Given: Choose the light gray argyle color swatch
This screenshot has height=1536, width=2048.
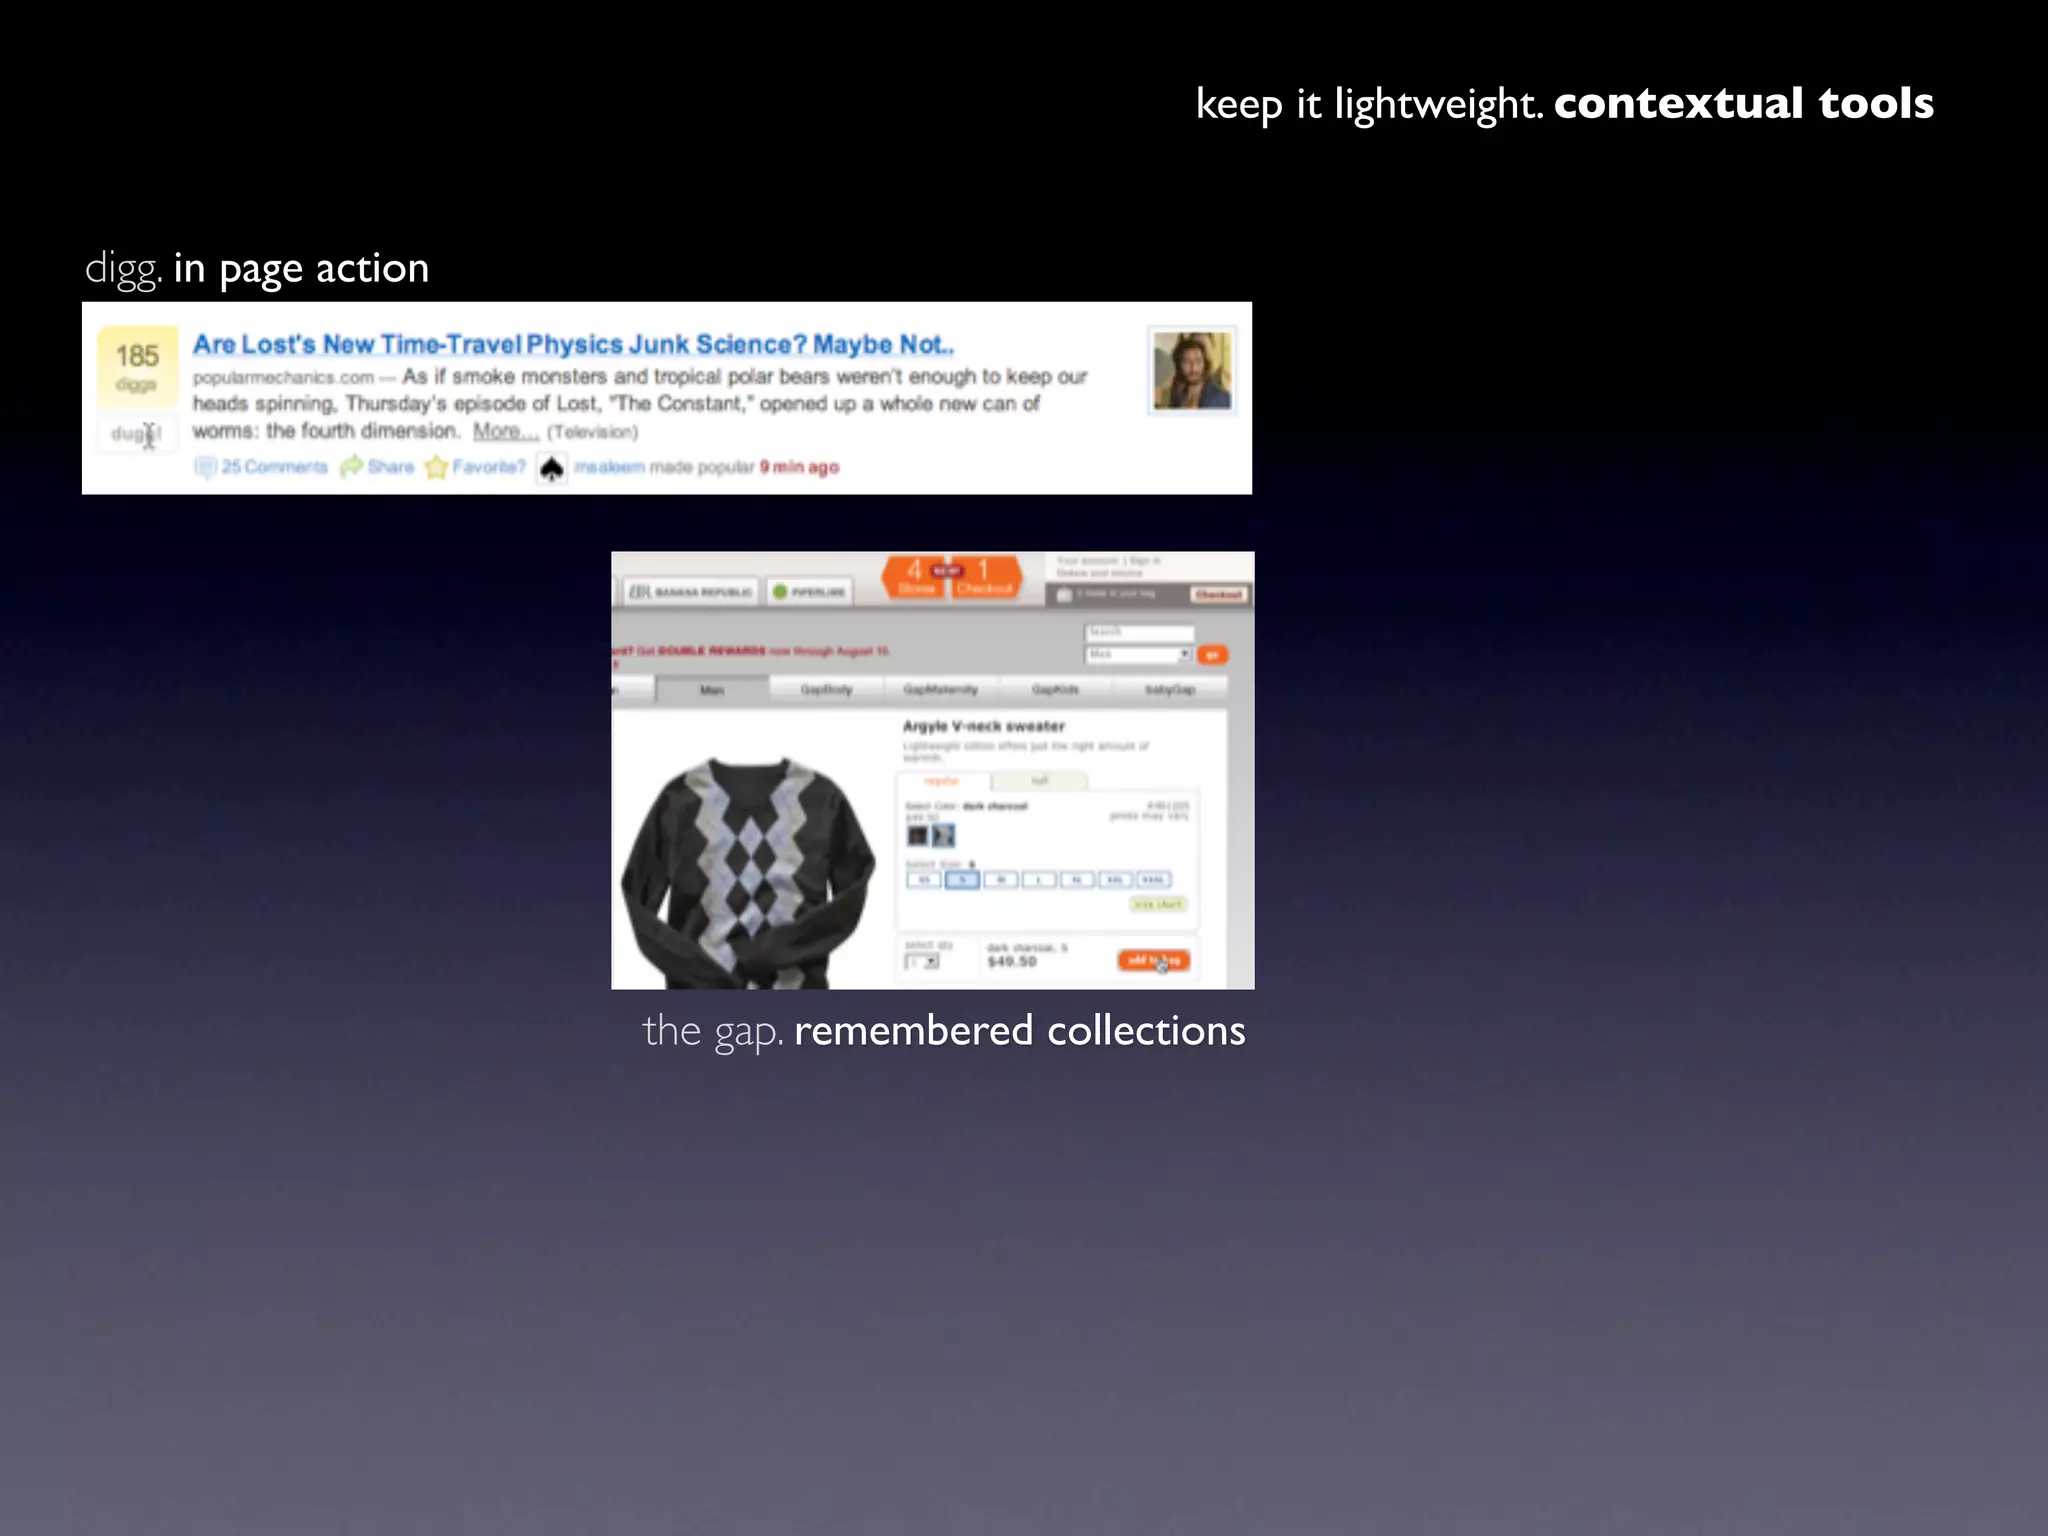Looking at the screenshot, I should coord(943,836).
